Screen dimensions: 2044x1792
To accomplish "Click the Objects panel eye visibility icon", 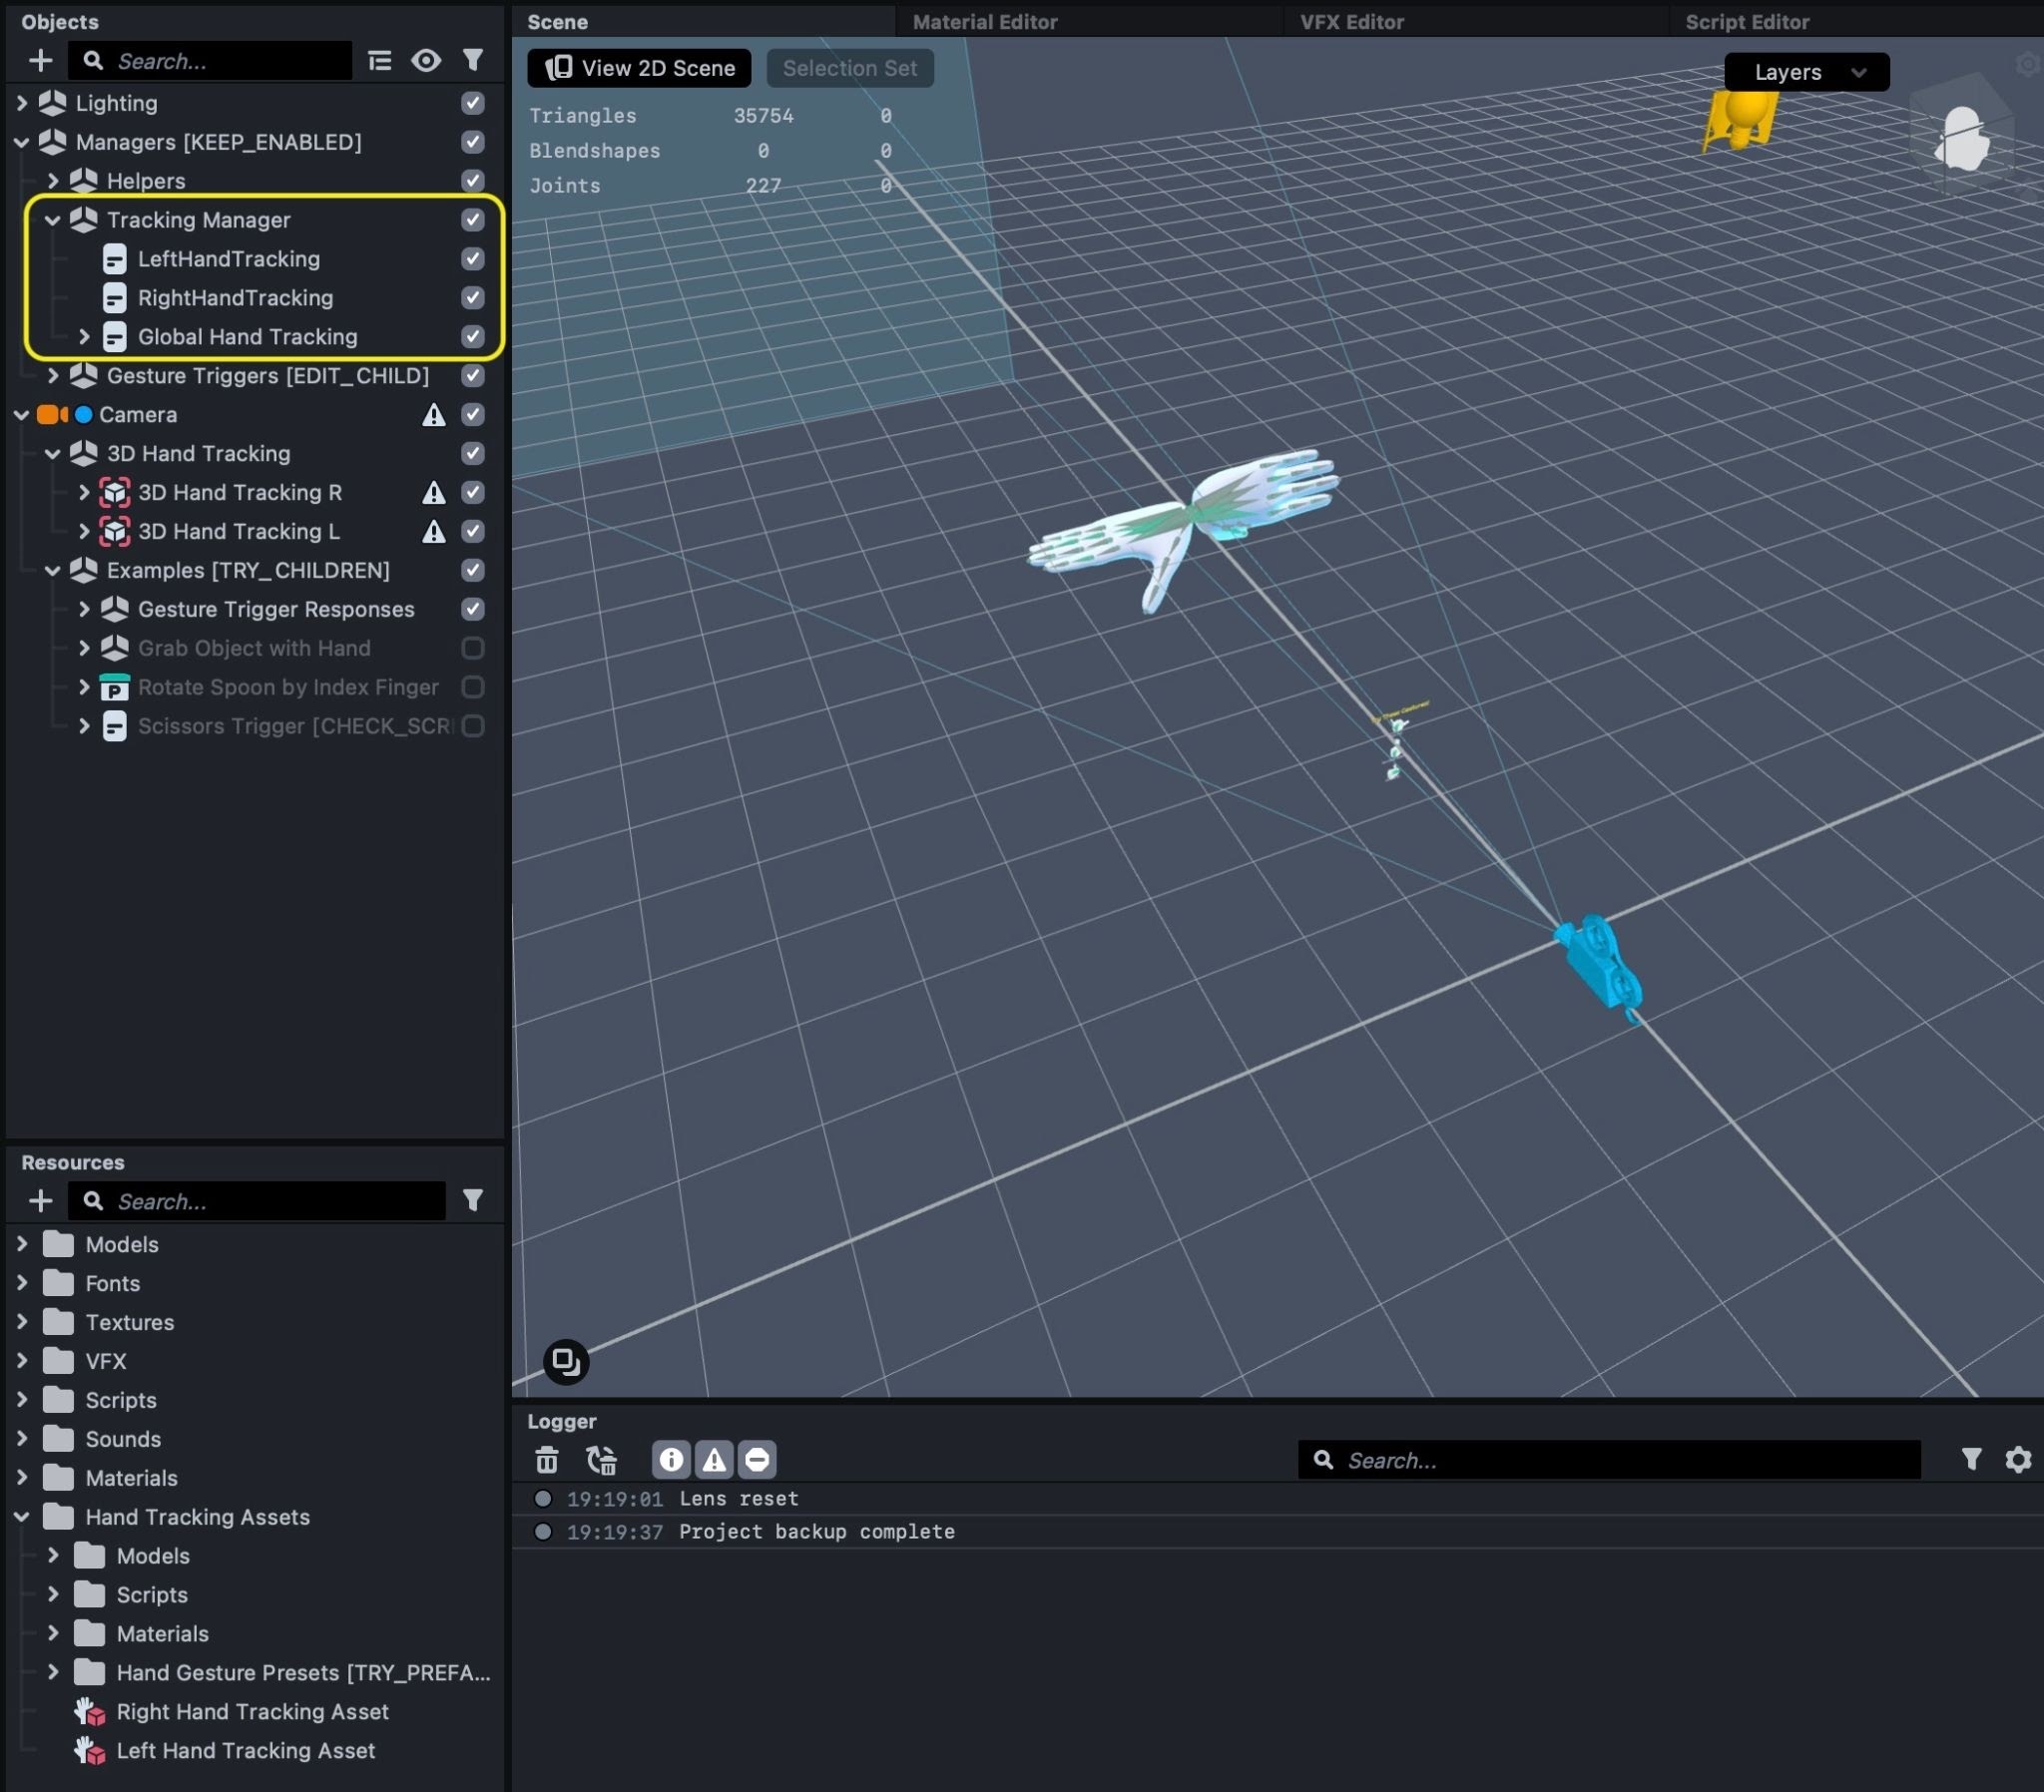I will 426,61.
